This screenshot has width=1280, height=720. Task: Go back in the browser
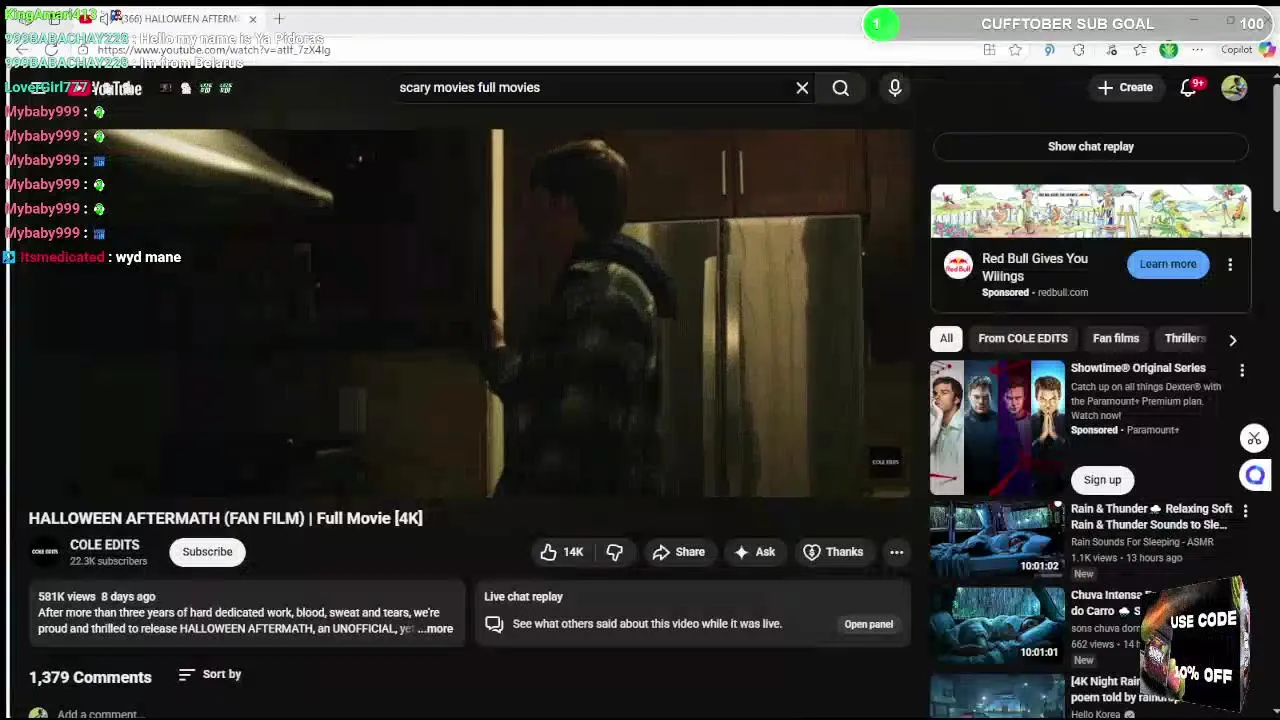pos(22,50)
